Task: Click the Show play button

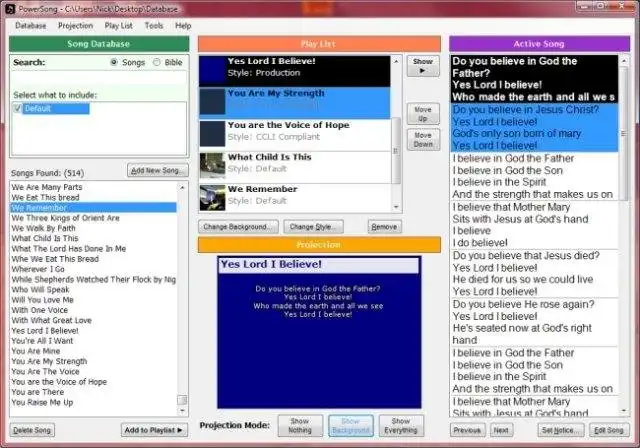Action: [x=423, y=66]
